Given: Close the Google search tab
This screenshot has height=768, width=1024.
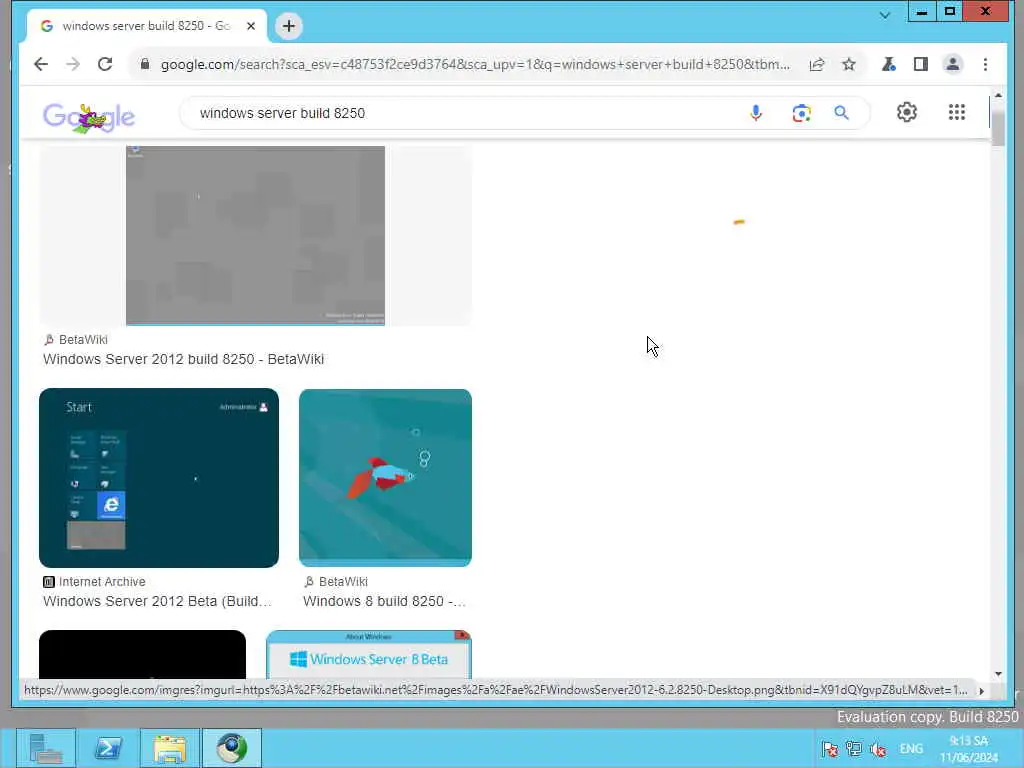Looking at the screenshot, I should (x=251, y=26).
